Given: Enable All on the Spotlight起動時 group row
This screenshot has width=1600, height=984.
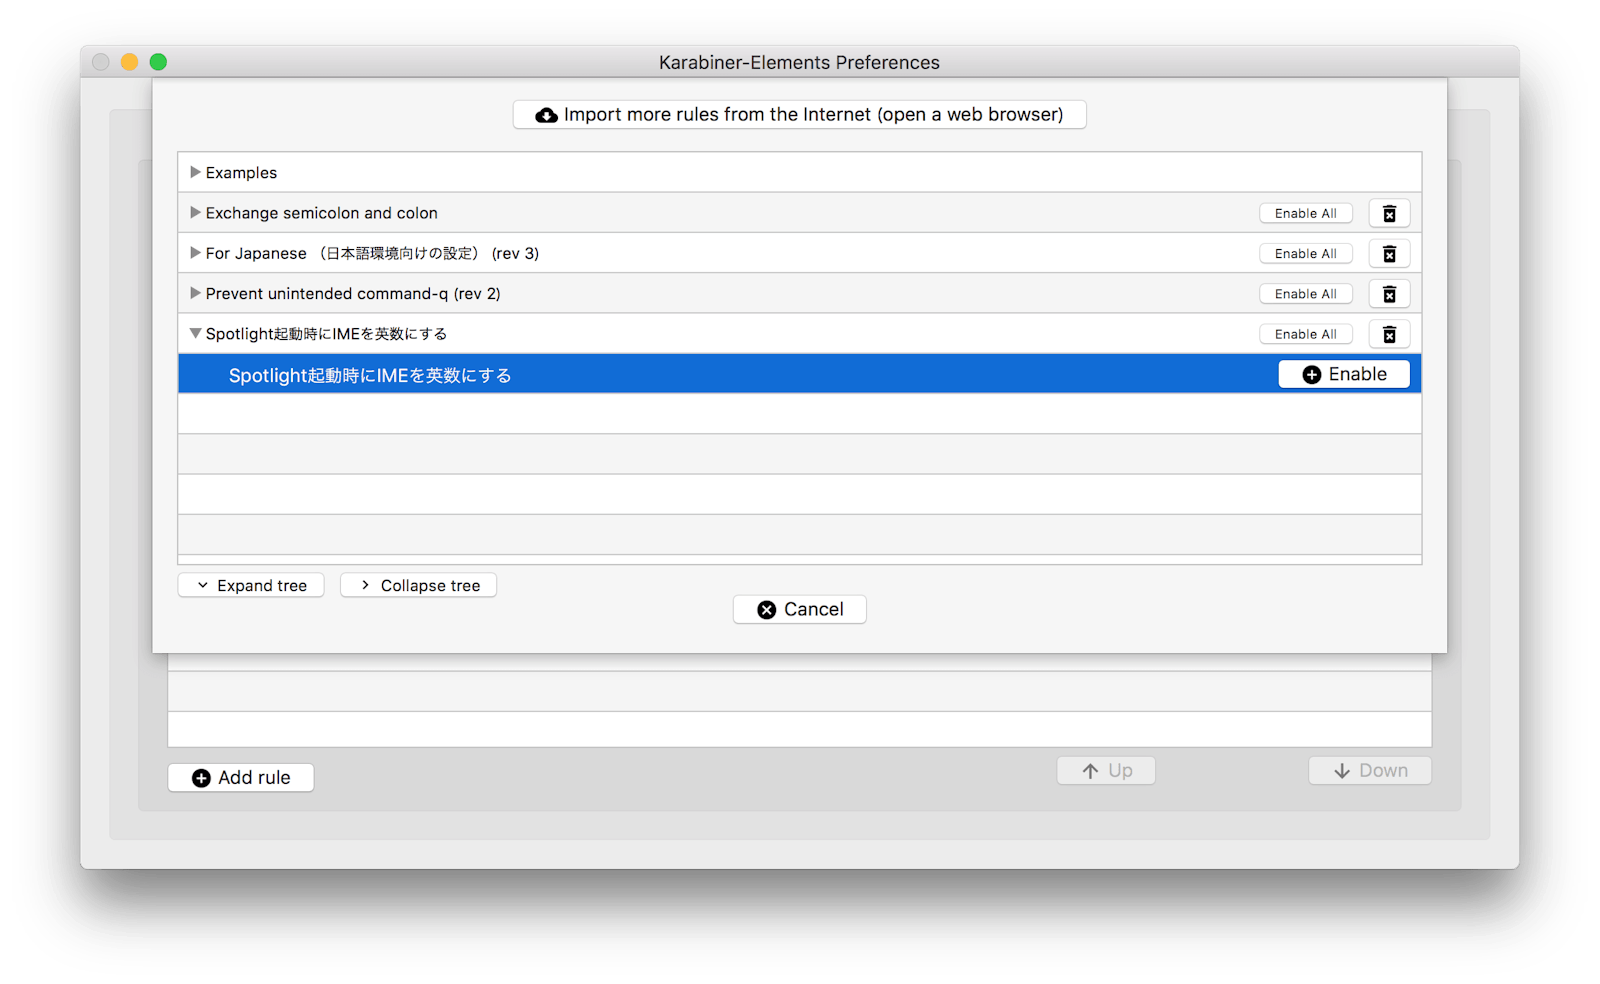Looking at the screenshot, I should coord(1305,334).
